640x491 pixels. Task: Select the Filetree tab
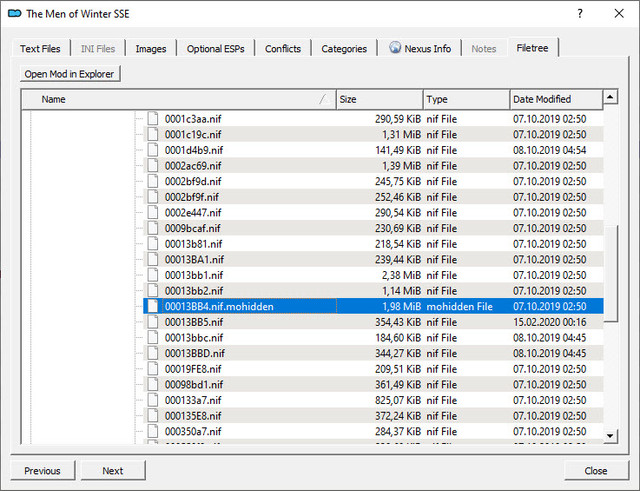click(532, 48)
